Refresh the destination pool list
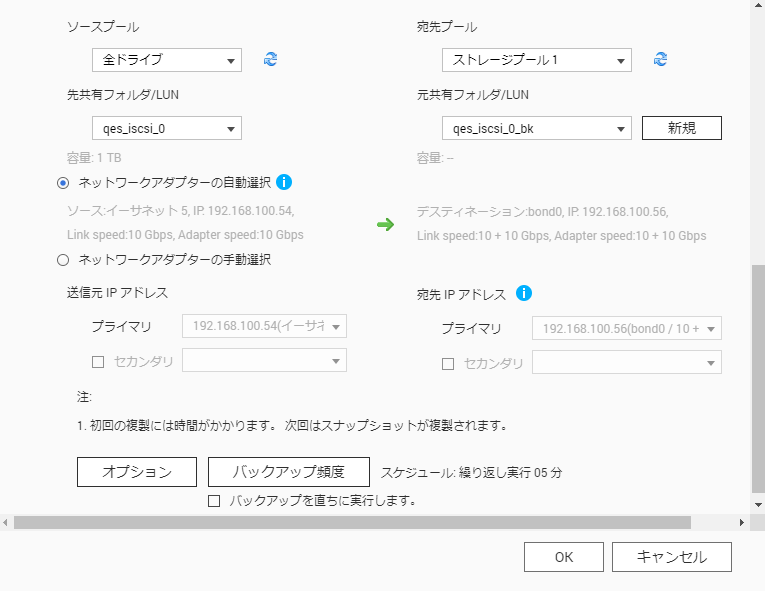Screen dimensions: 765x591 pos(660,60)
